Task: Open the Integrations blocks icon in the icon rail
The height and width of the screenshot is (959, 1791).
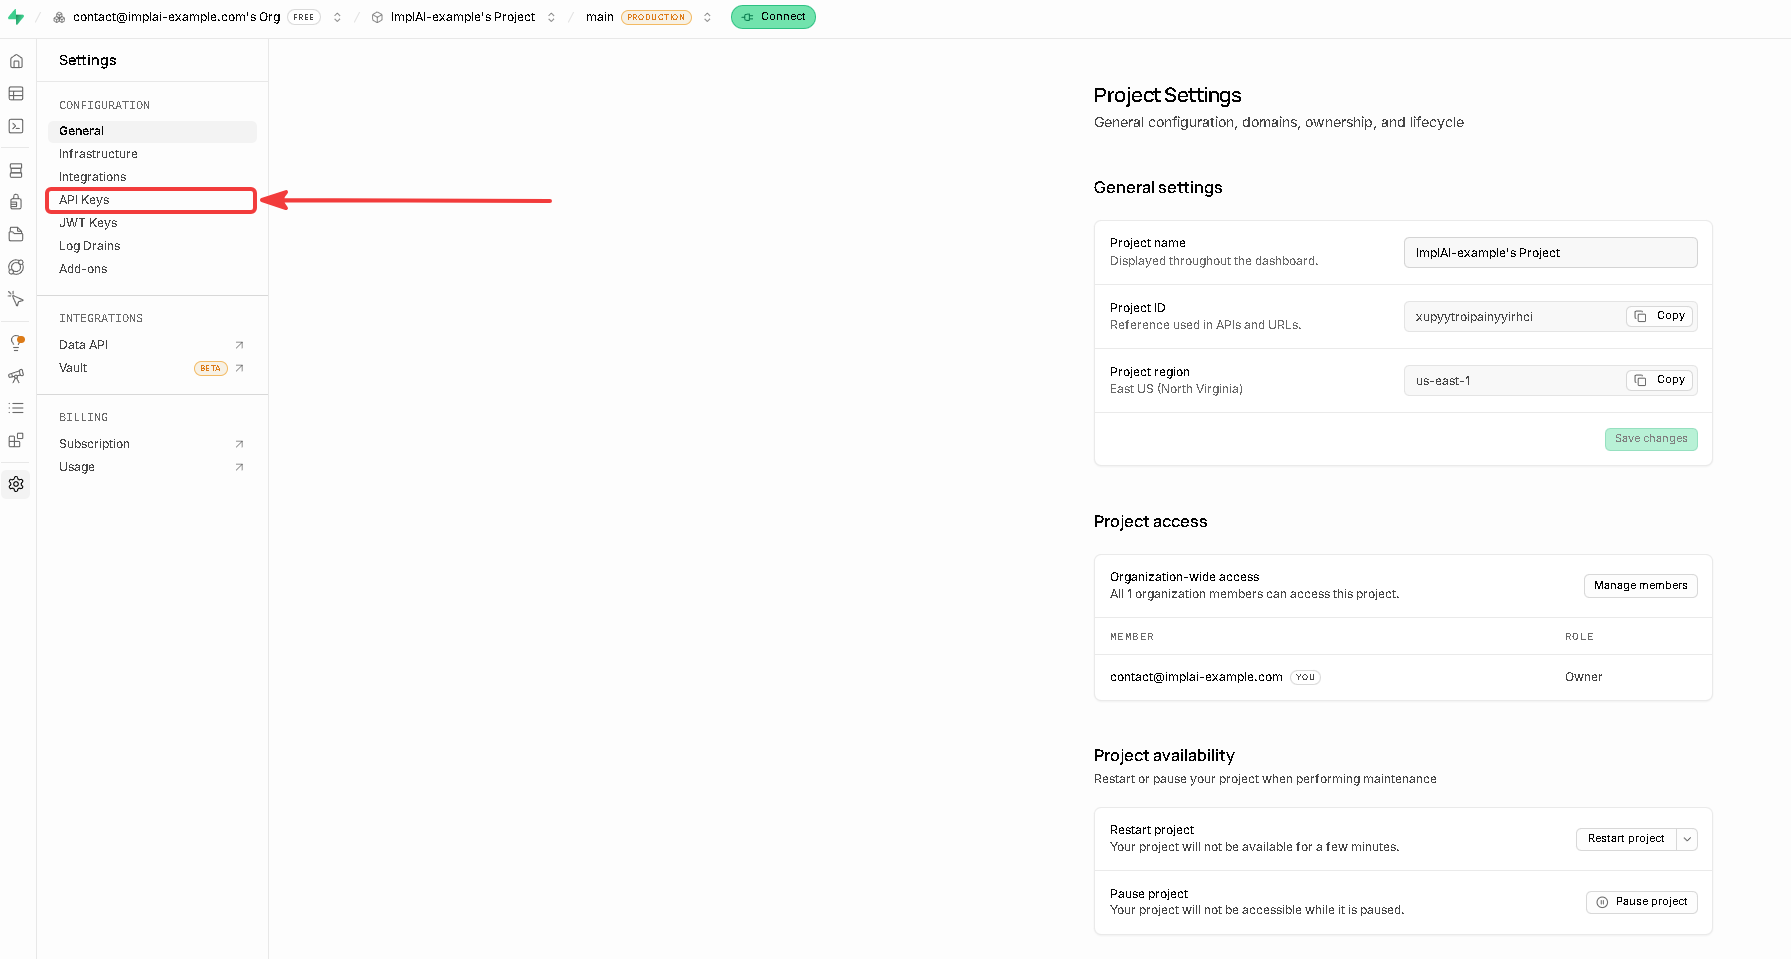Action: click(x=16, y=440)
